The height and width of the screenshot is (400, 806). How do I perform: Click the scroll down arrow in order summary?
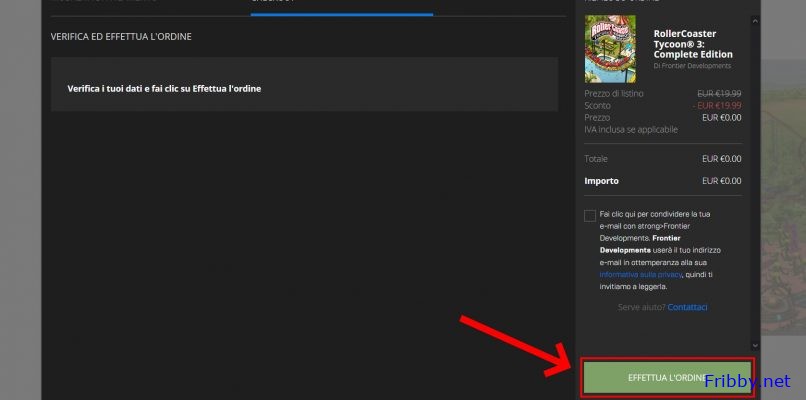click(x=754, y=345)
